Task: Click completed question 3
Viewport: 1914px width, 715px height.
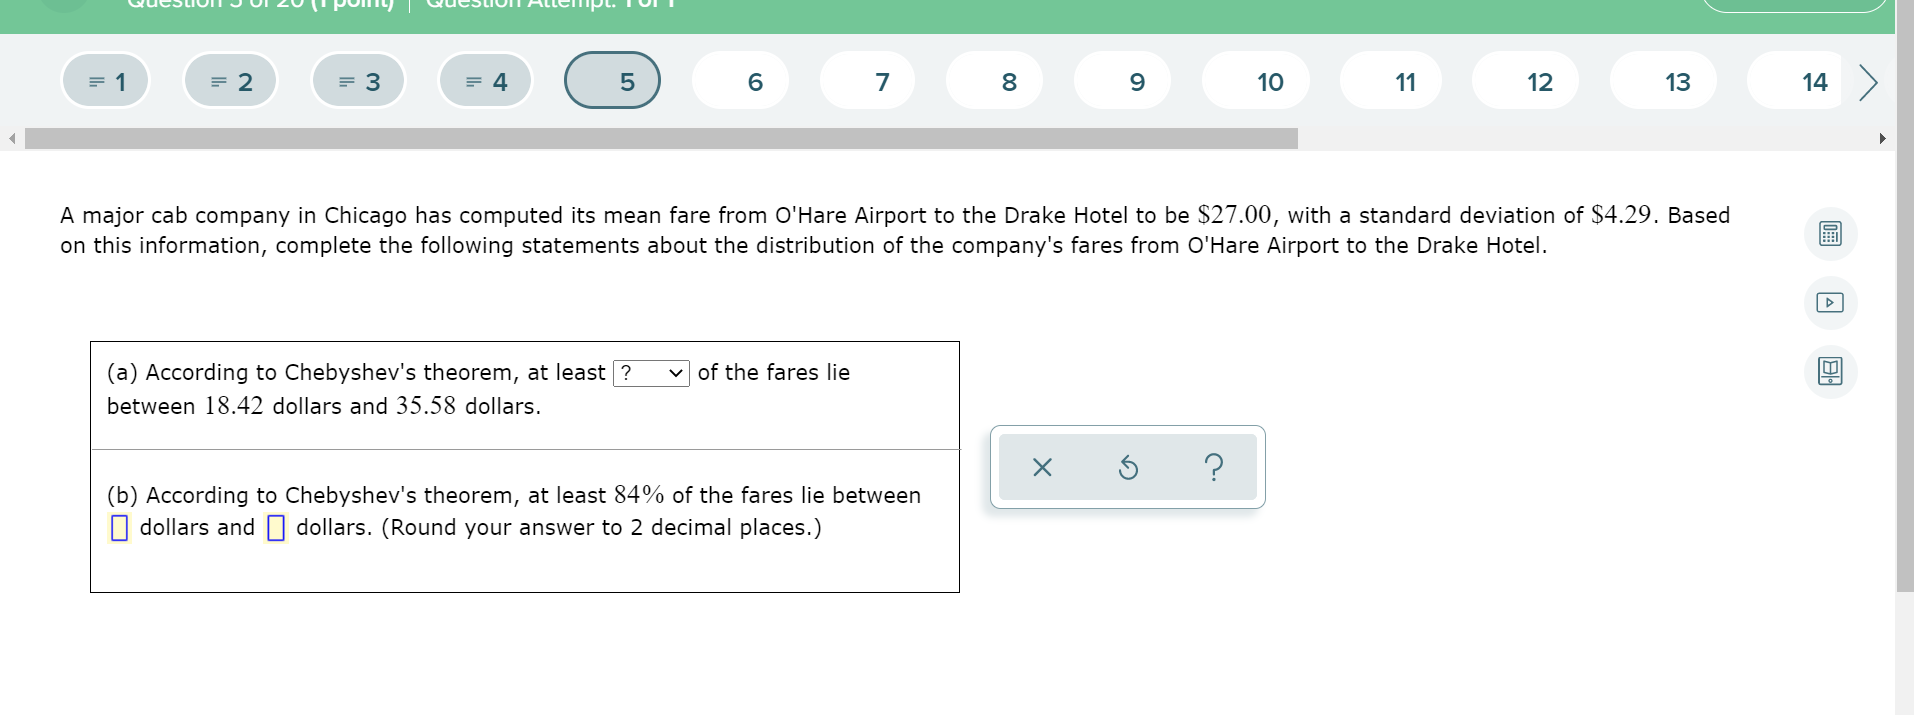Action: [357, 80]
